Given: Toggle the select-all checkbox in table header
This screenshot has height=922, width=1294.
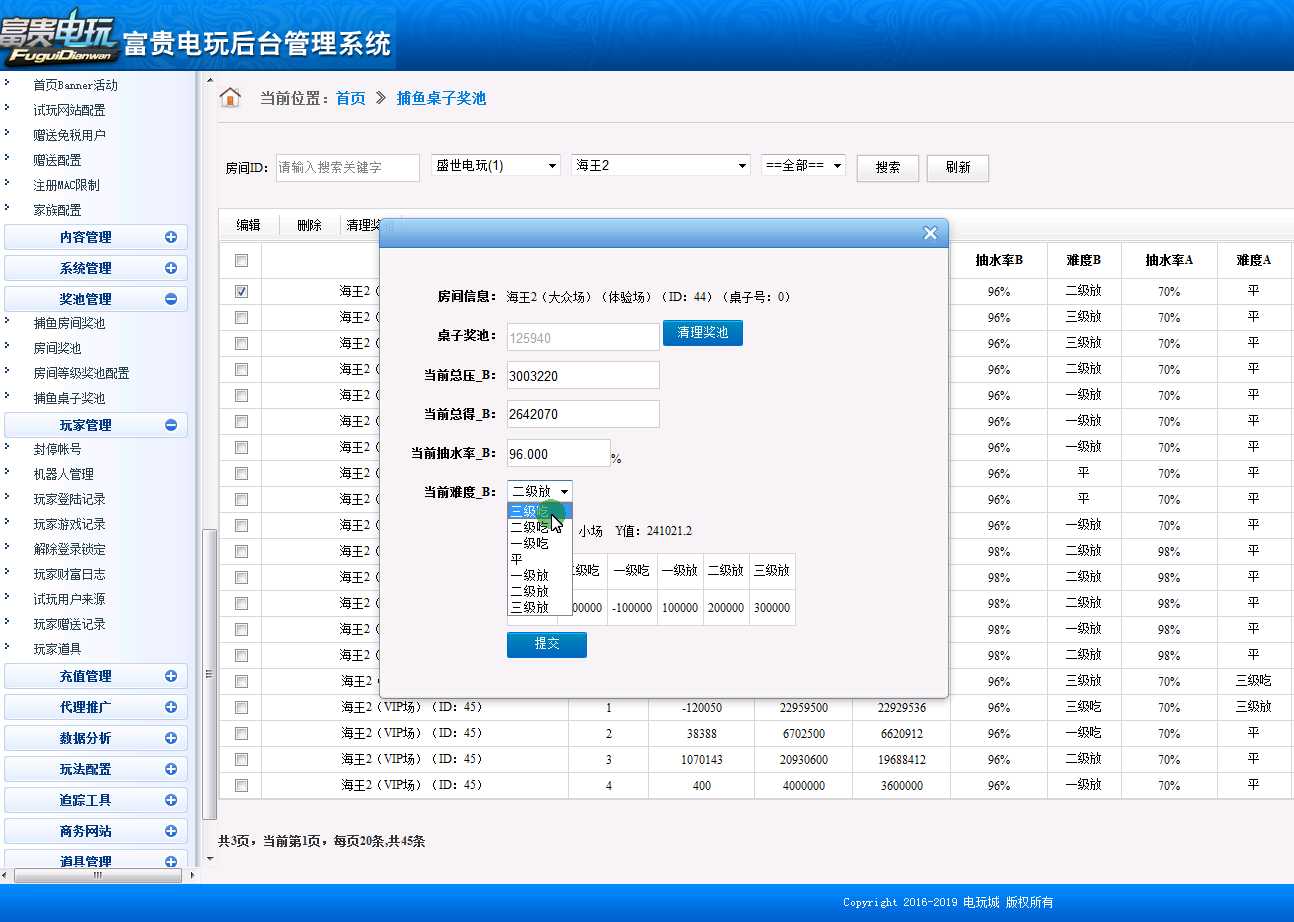Looking at the screenshot, I should point(241,260).
